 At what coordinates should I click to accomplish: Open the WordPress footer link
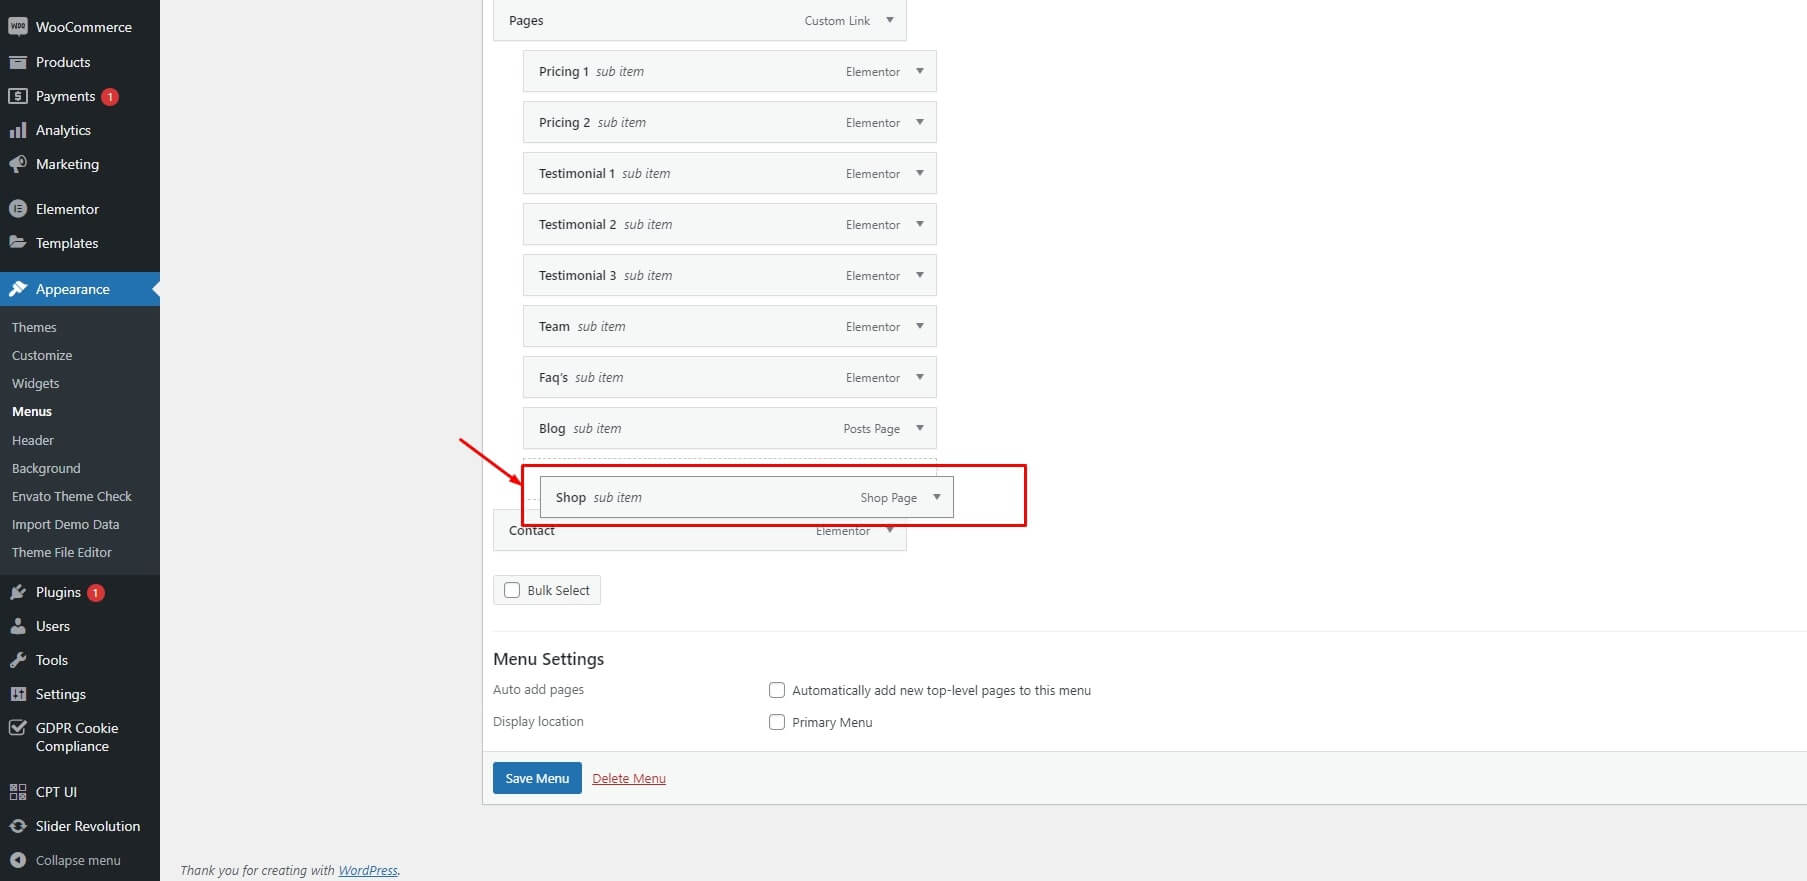(x=368, y=870)
